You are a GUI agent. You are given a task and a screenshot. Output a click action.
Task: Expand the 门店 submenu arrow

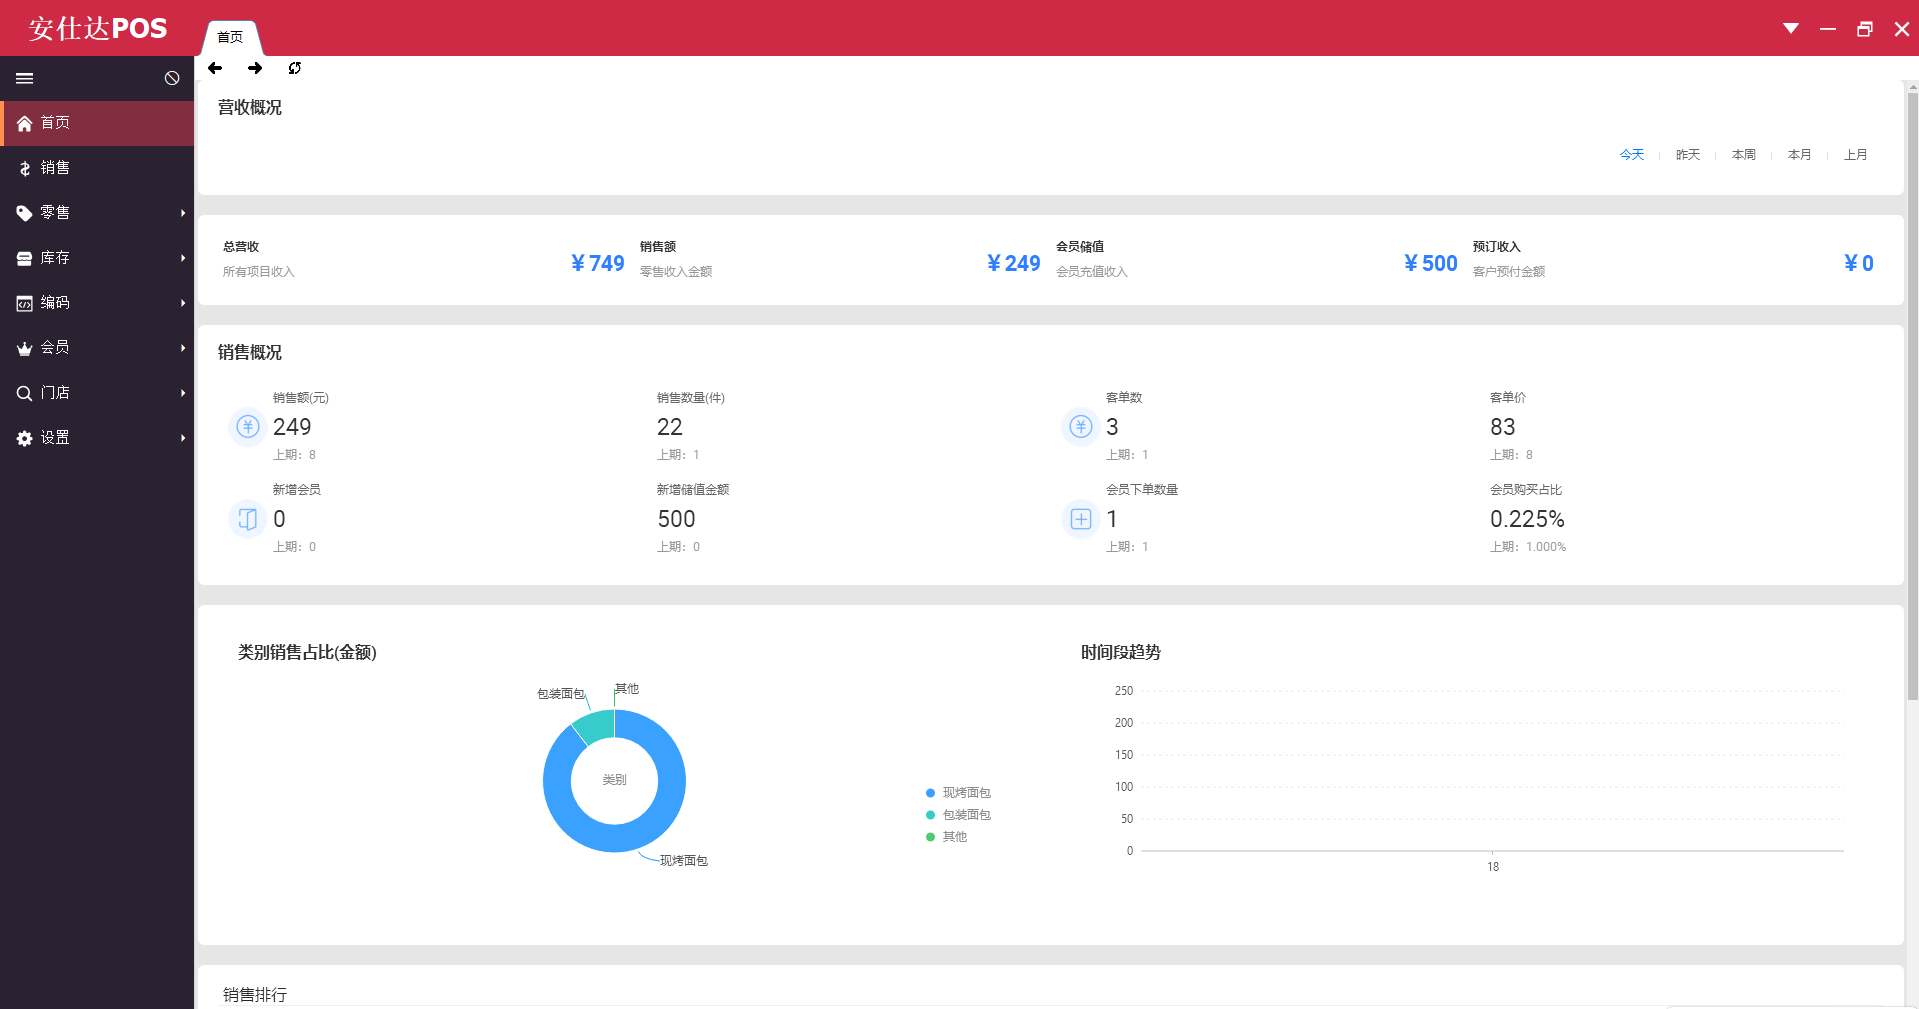183,393
